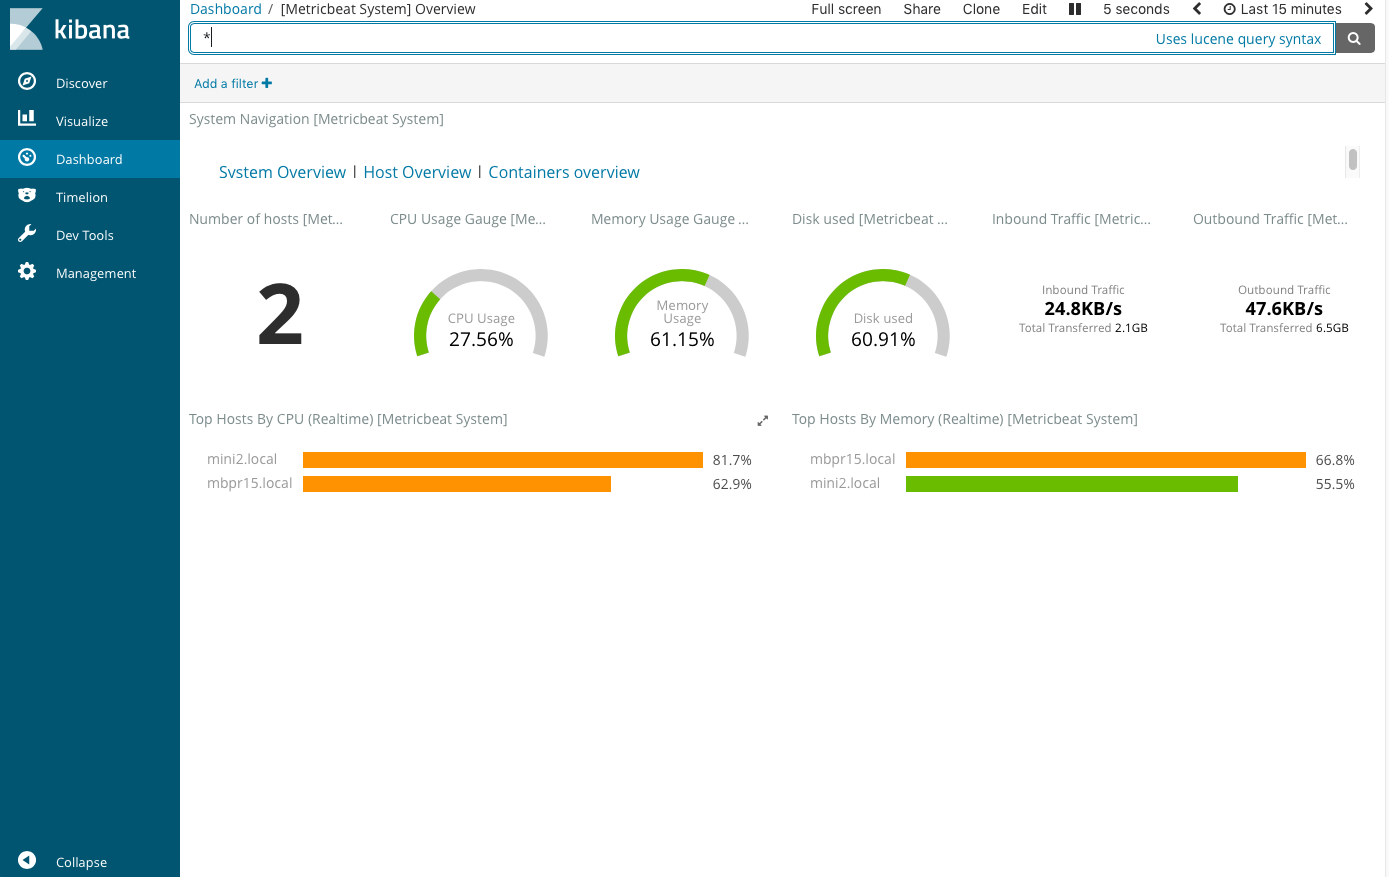Click 55.5% memory value
Viewport: 1389px width, 877px height.
tap(1335, 484)
